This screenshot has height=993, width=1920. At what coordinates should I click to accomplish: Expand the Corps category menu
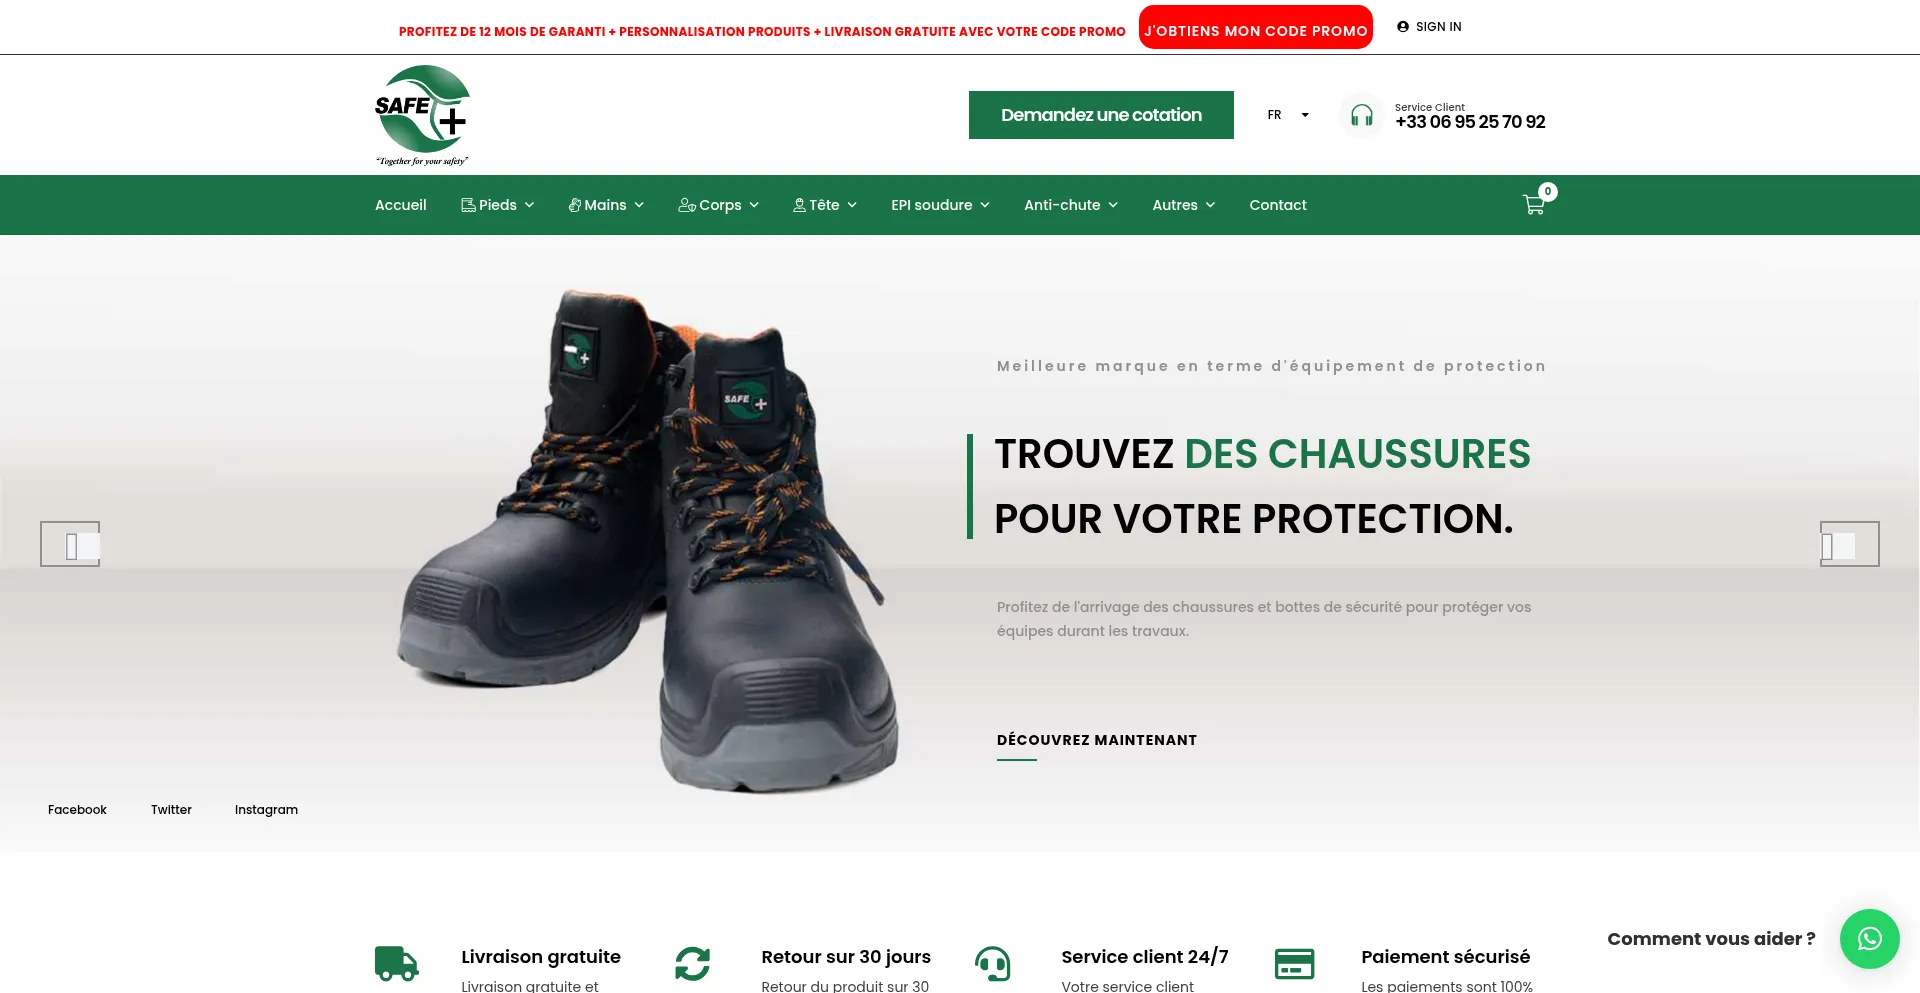[x=718, y=205]
